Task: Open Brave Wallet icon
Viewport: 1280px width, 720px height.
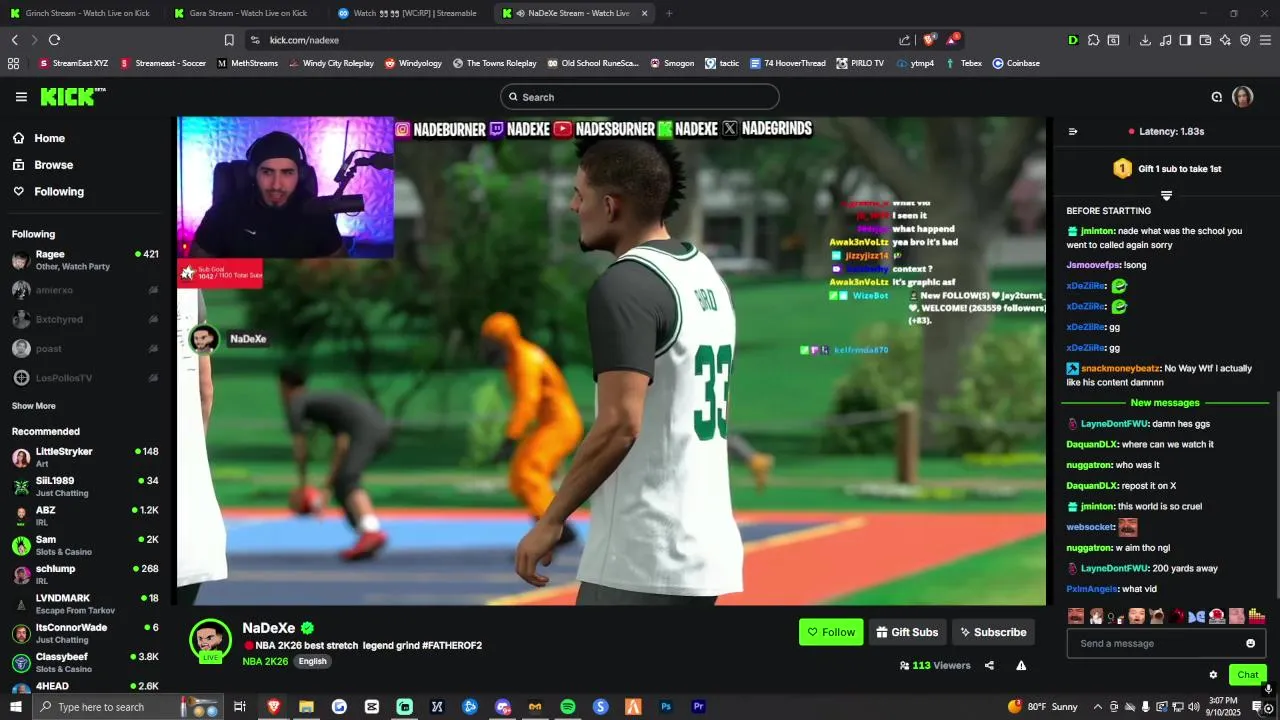Action: [1205, 40]
